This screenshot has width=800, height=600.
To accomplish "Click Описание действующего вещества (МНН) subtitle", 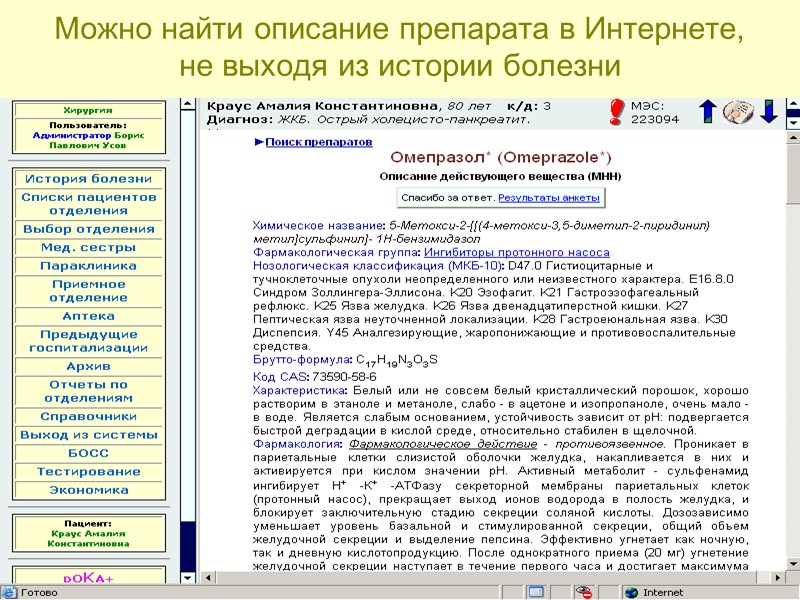I will [501, 177].
